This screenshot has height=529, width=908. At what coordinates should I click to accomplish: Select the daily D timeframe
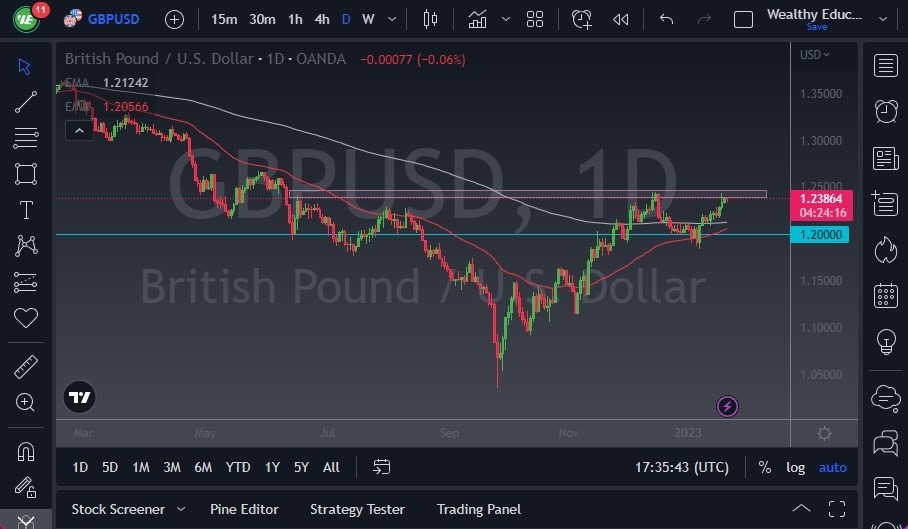346,19
